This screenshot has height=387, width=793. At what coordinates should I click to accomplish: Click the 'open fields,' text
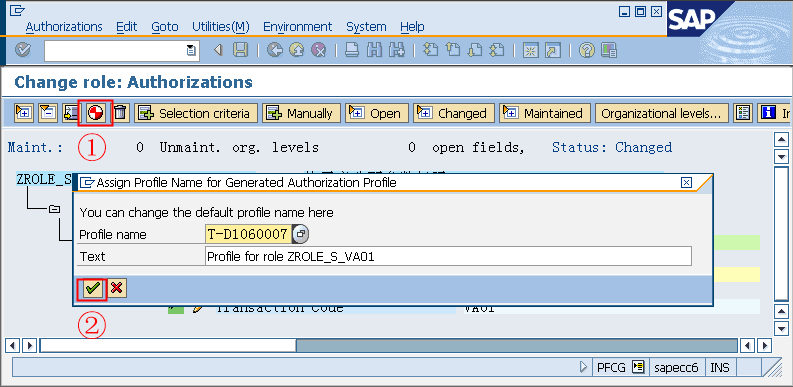tap(478, 147)
